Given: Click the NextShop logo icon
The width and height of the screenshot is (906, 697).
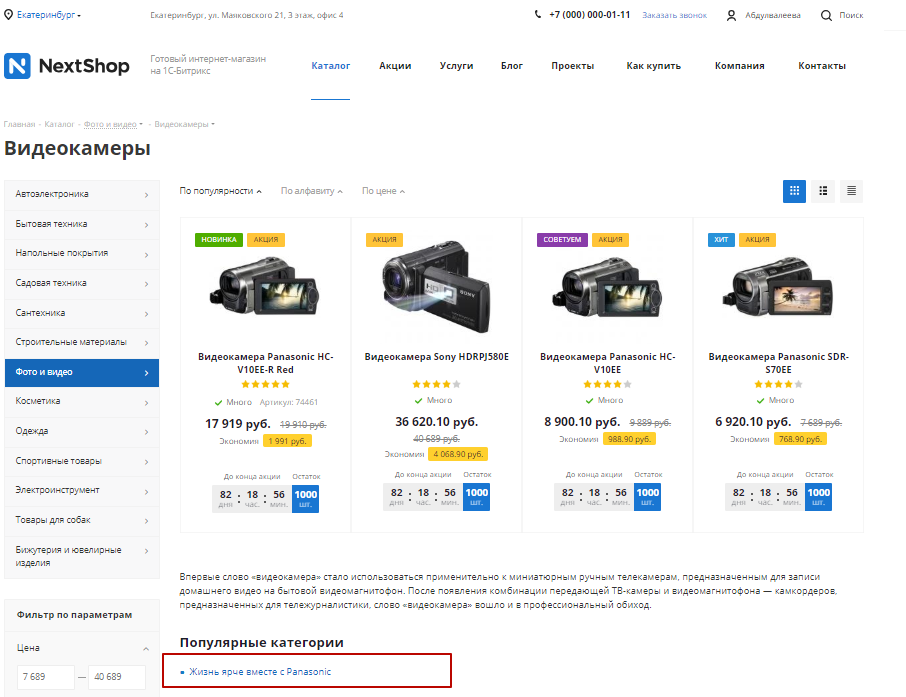Looking at the screenshot, I should point(17,66).
